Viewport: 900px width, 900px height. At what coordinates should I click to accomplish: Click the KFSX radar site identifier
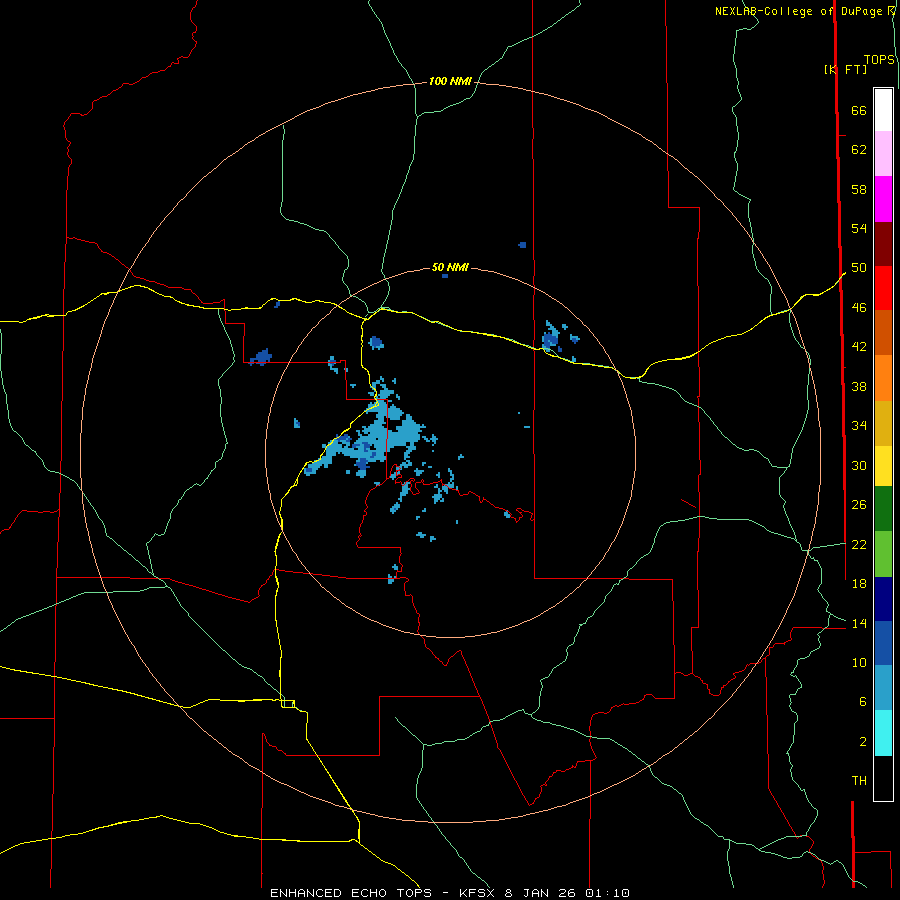click(x=476, y=893)
